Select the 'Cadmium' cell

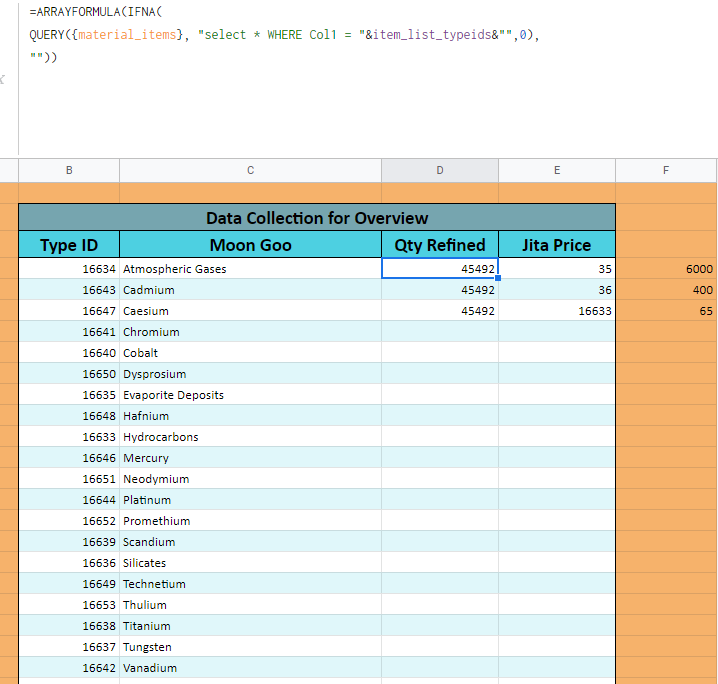click(250, 290)
